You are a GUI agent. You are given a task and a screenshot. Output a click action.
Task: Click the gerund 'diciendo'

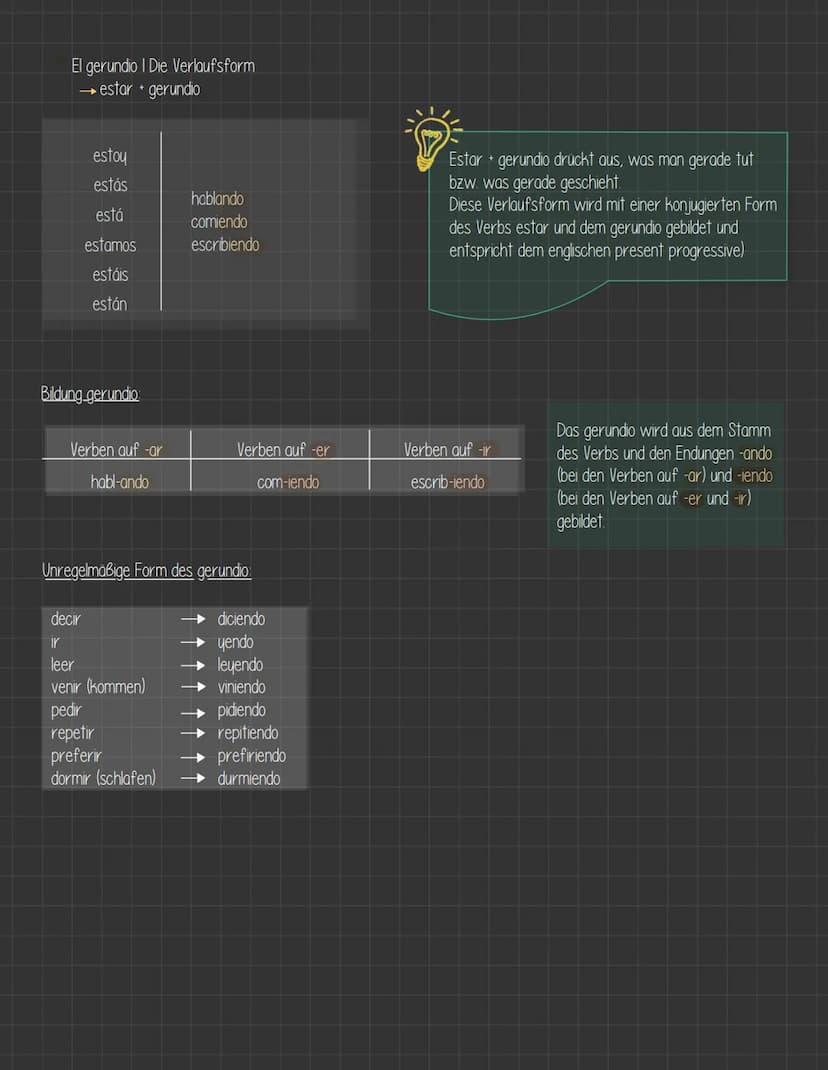pos(241,619)
